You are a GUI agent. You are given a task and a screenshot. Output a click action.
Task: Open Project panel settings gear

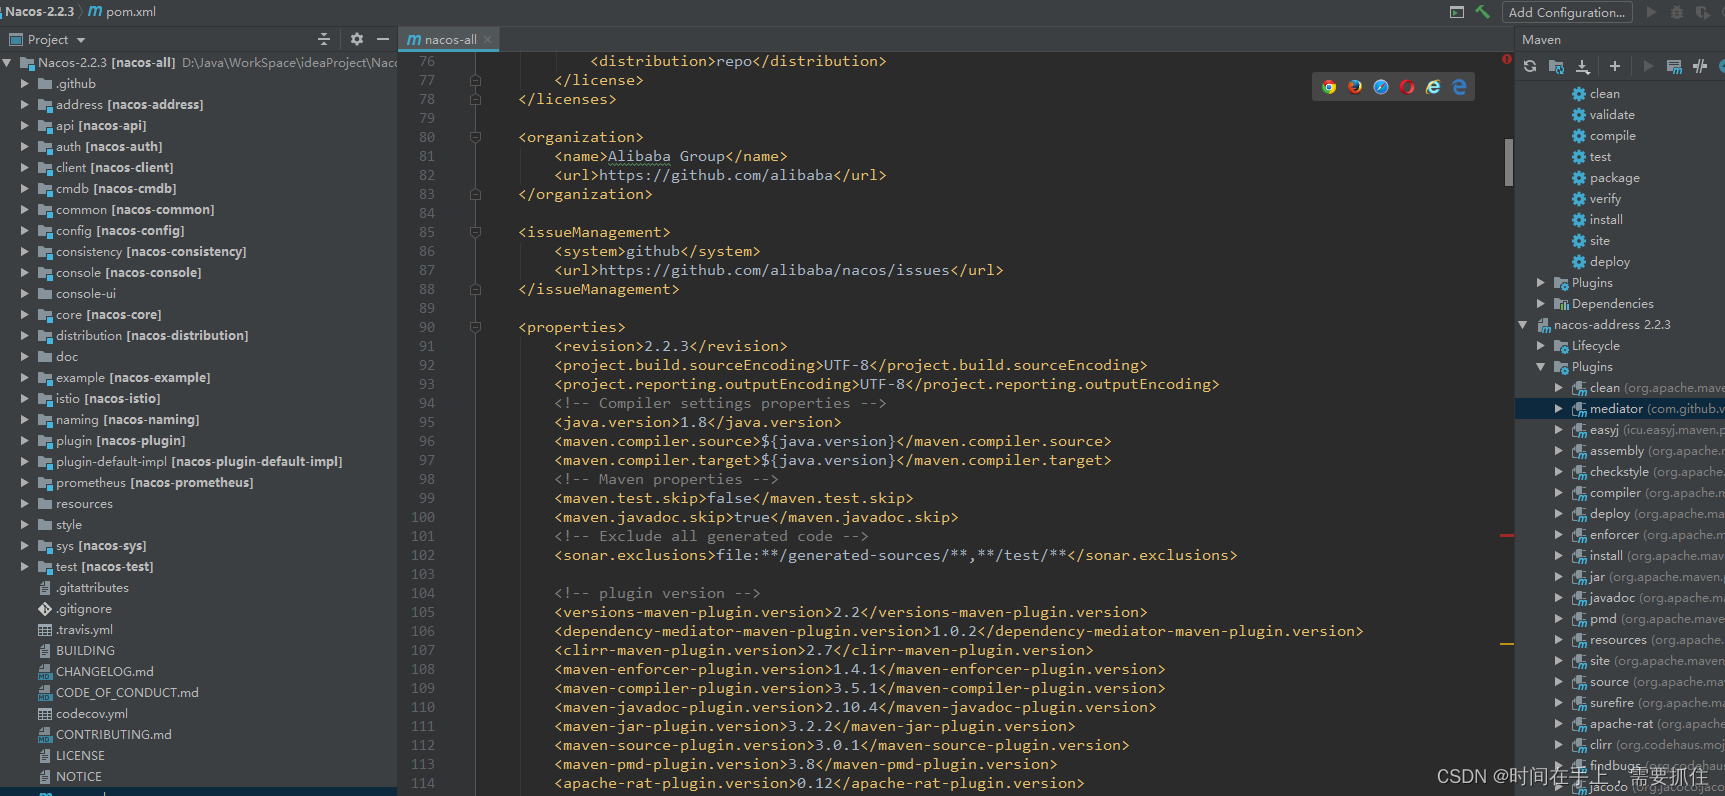pos(357,39)
